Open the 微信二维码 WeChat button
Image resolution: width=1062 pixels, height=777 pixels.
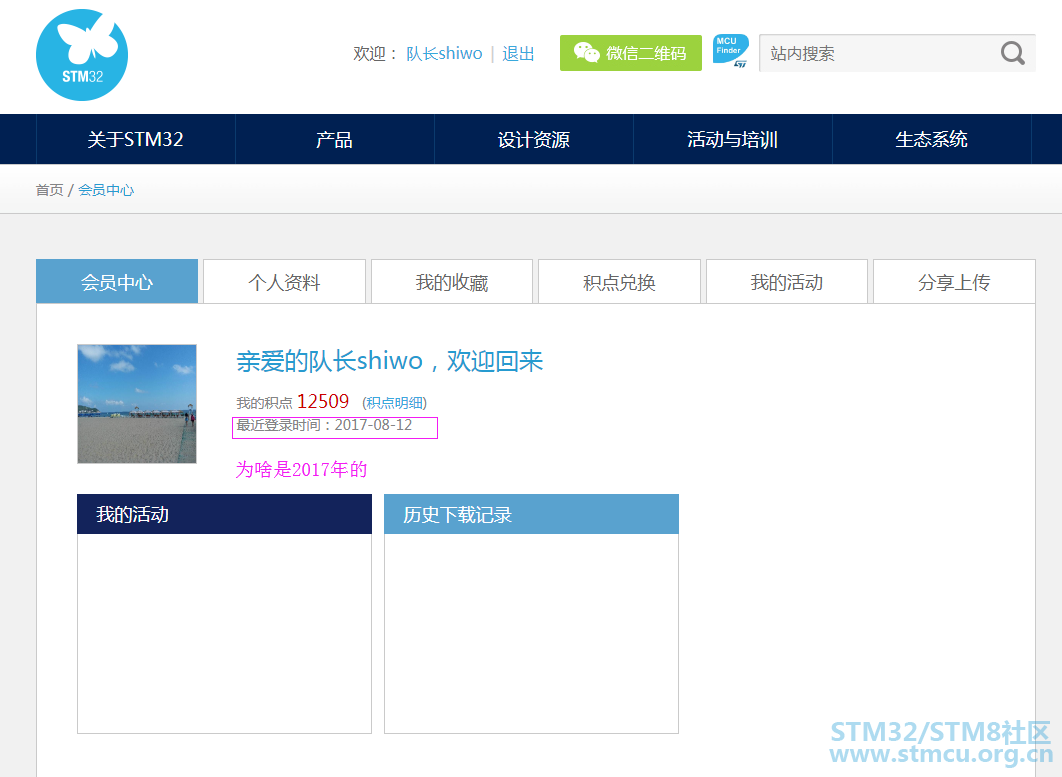631,53
